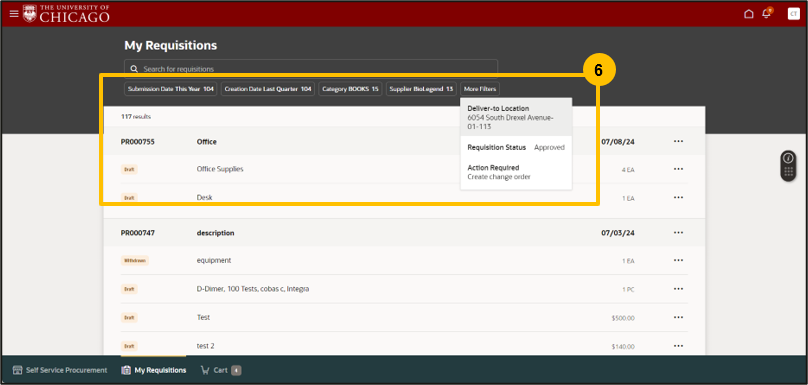Open three-dot menu for equipment line

(x=678, y=260)
